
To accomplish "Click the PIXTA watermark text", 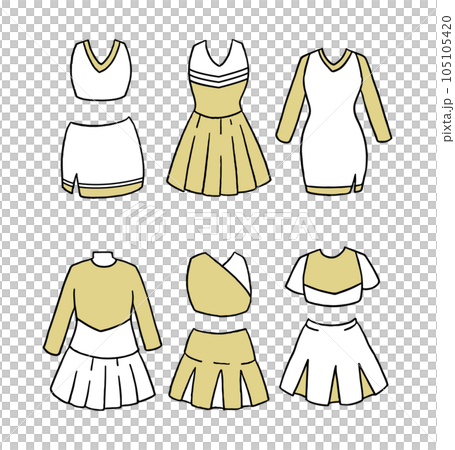I will pyautogui.click(x=252, y=226).
